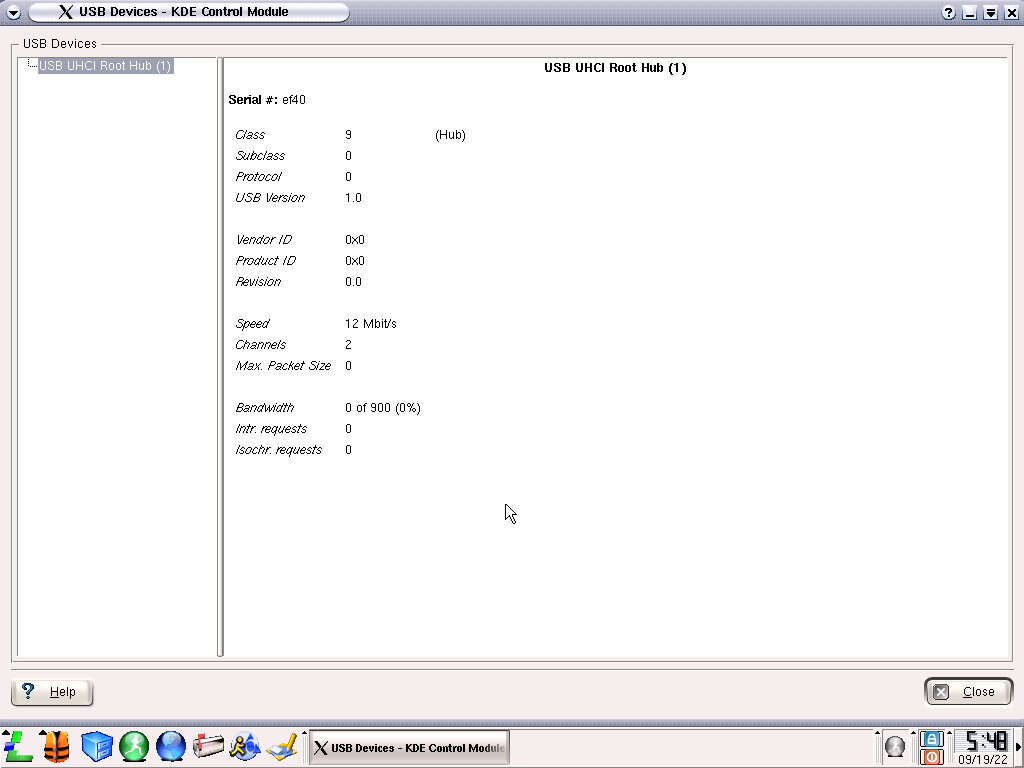Click the Help button
This screenshot has height=768, width=1024.
[52, 692]
